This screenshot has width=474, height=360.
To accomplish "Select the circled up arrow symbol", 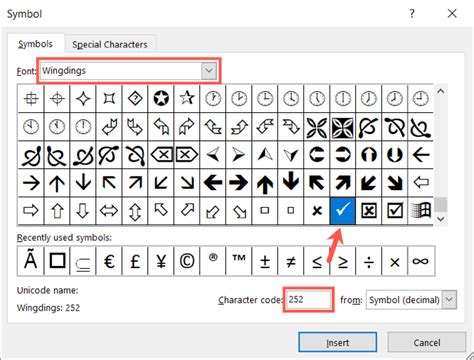I will (x=369, y=155).
